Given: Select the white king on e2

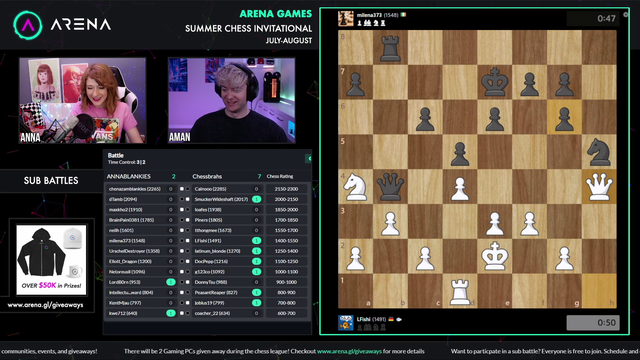Looking at the screenshot, I should tap(495, 256).
